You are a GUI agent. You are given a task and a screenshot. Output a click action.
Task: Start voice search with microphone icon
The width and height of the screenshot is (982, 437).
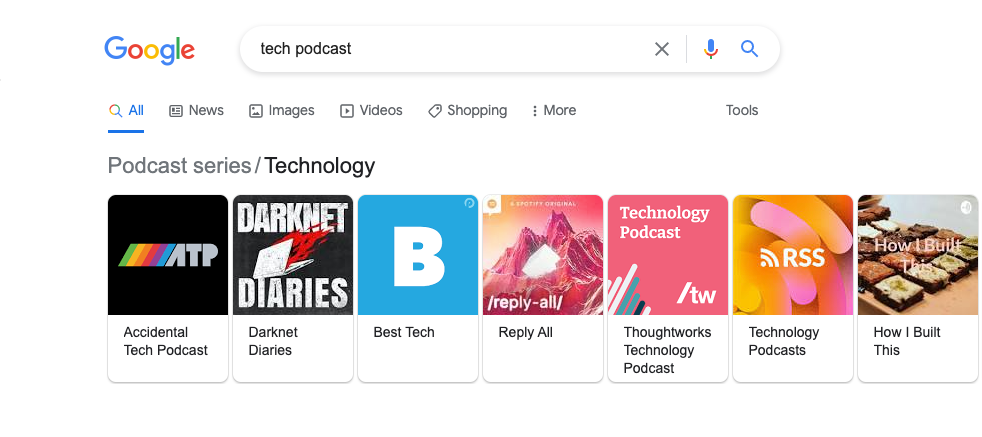click(x=710, y=49)
